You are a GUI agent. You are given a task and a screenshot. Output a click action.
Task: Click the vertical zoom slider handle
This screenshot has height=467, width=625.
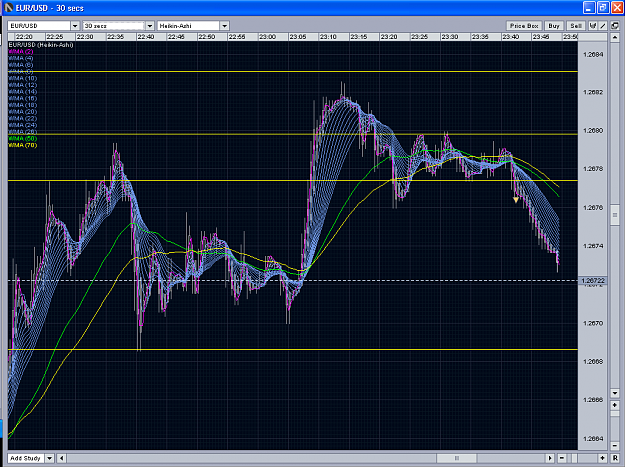(614, 415)
